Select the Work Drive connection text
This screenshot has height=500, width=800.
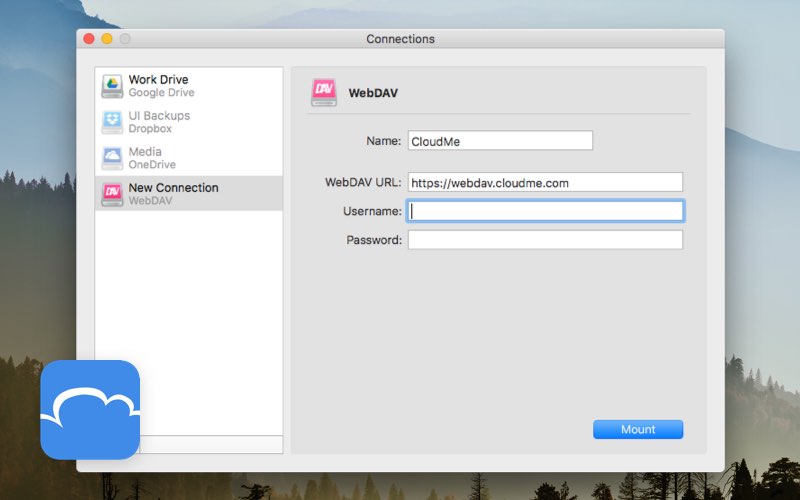coord(158,80)
